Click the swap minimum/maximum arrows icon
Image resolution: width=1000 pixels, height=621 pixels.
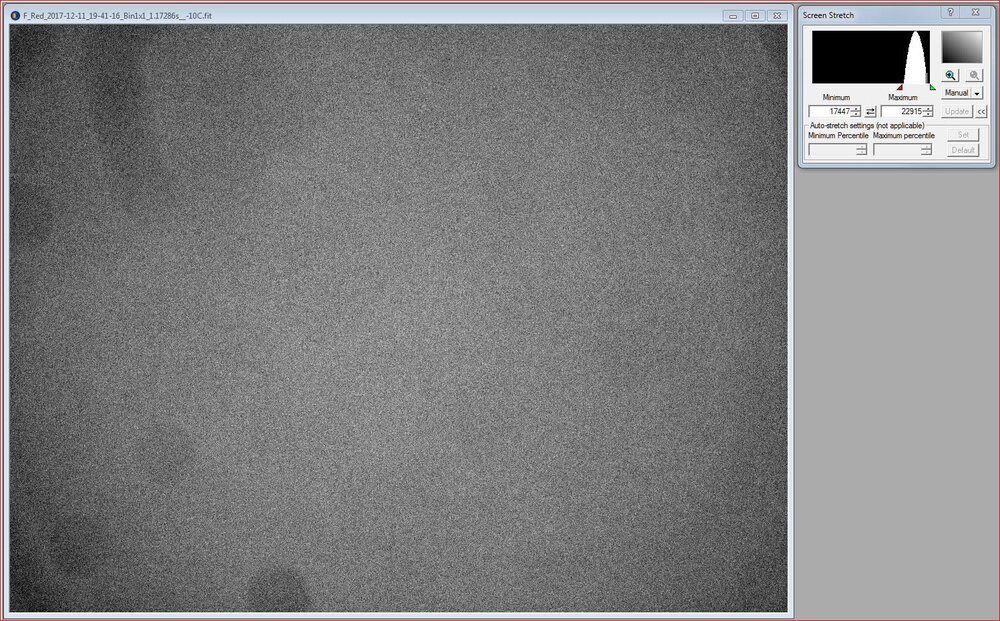[870, 111]
